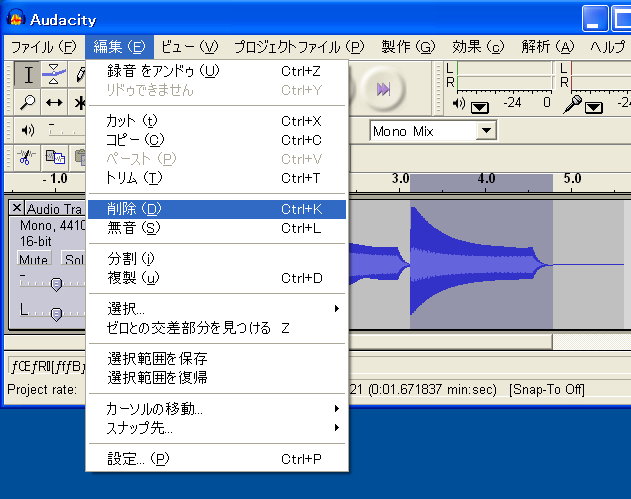This screenshot has width=631, height=499.
Task: Open 設定... (P) preferences menu item
Action: pos(218,459)
